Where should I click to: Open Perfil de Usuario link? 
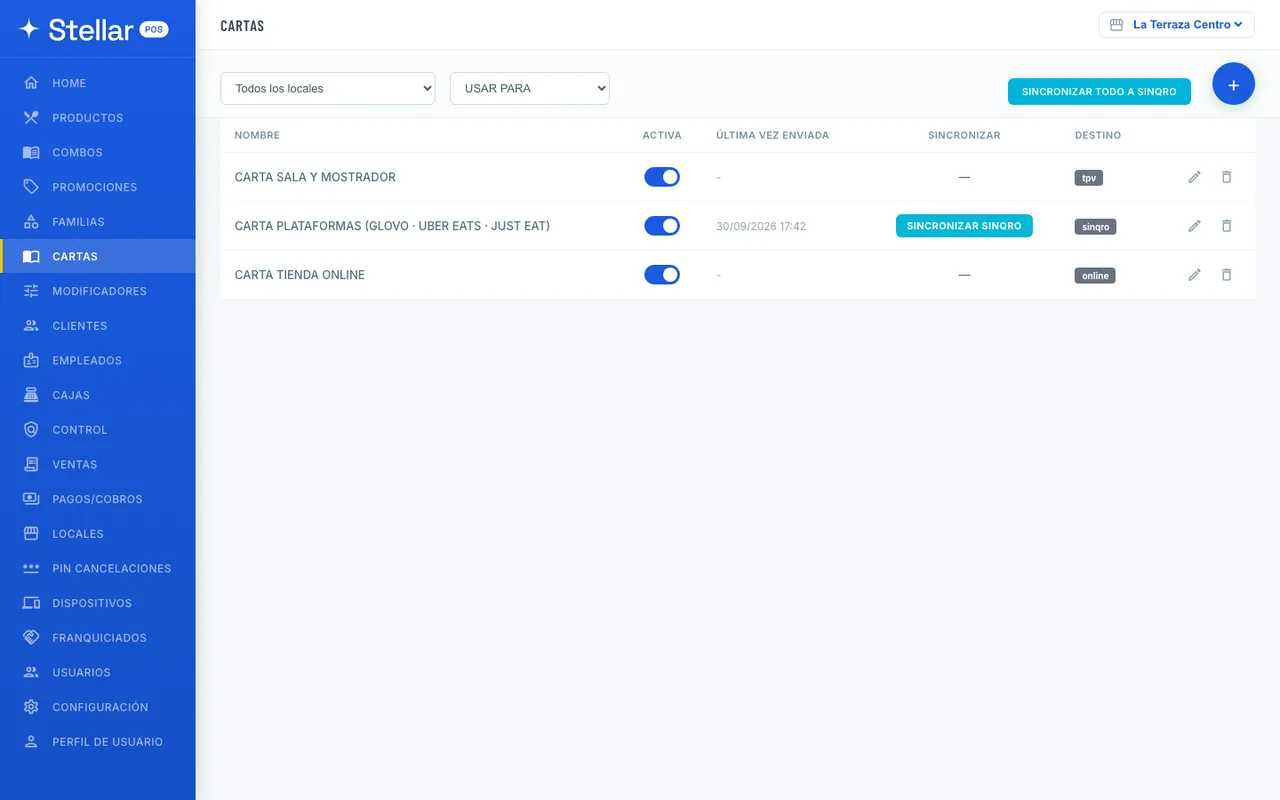point(98,742)
